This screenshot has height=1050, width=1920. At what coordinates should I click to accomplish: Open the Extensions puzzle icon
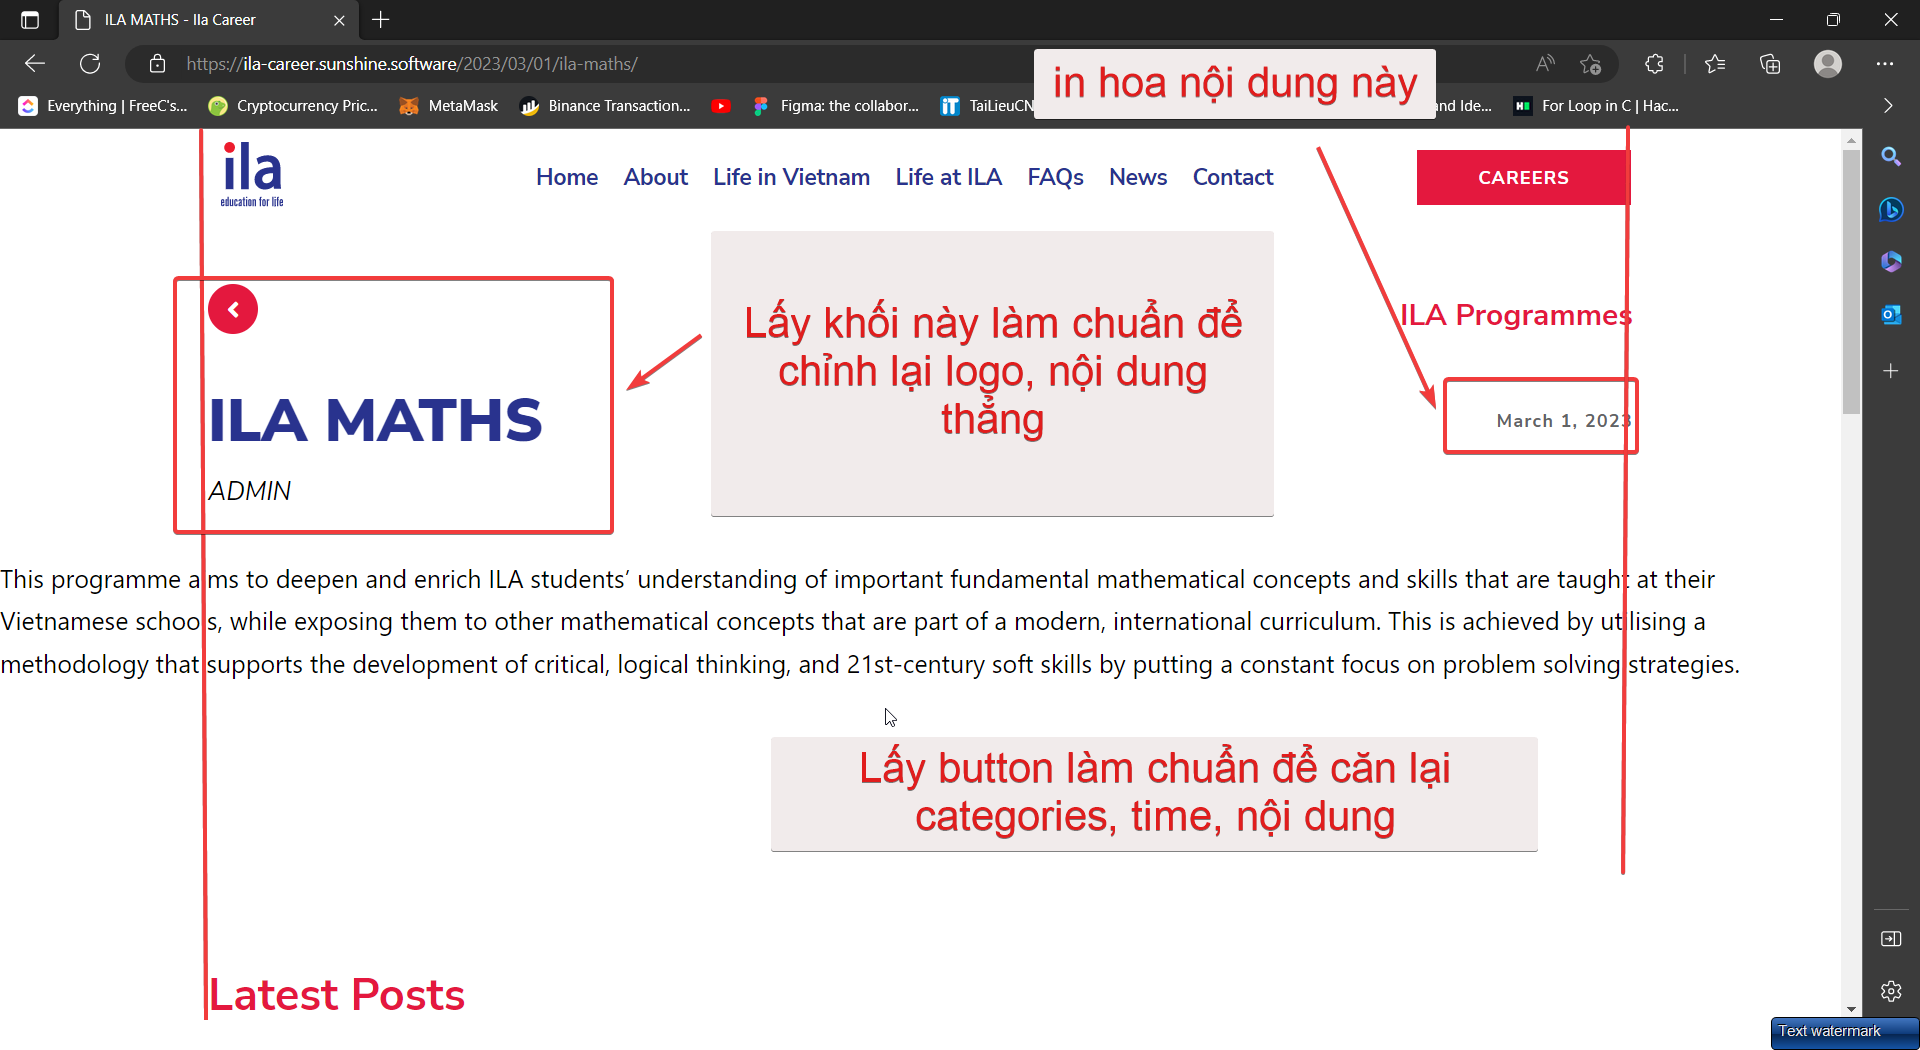(x=1654, y=64)
